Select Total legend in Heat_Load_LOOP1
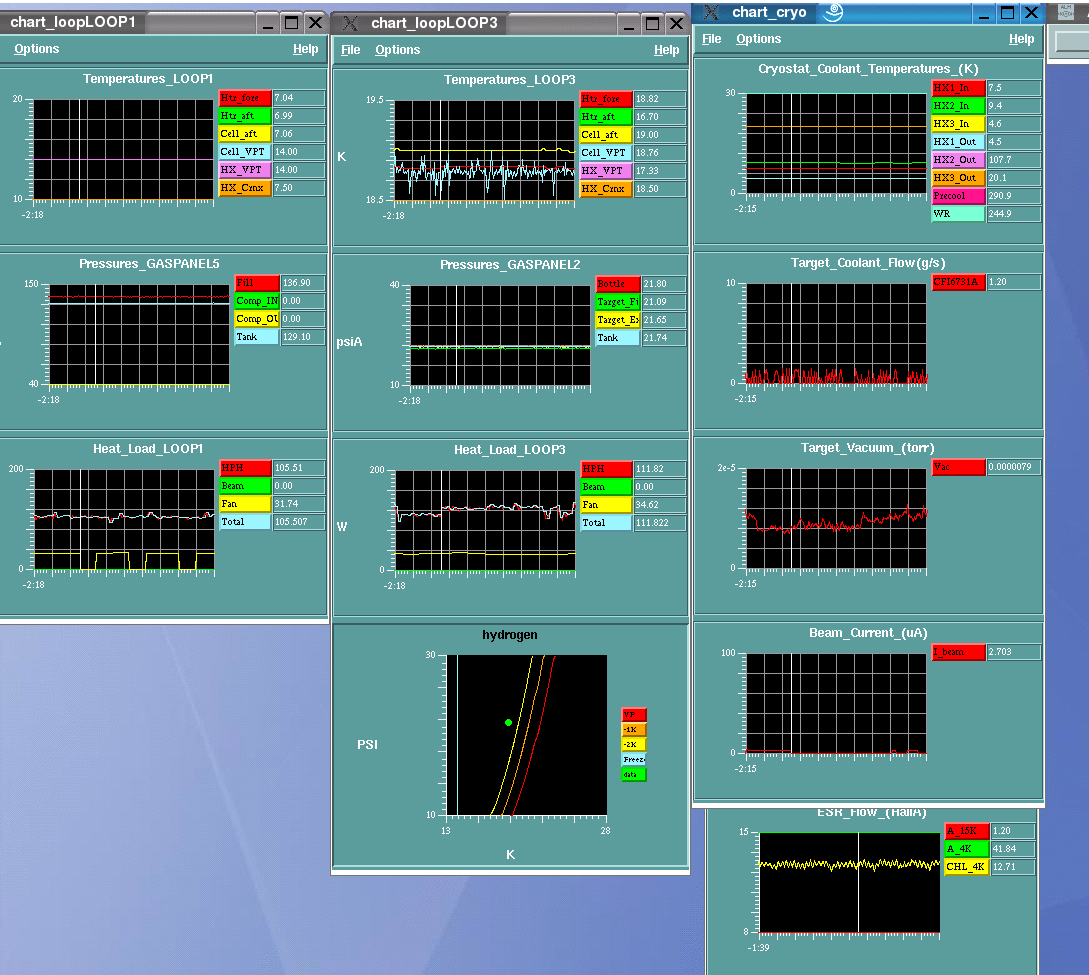 [245, 522]
